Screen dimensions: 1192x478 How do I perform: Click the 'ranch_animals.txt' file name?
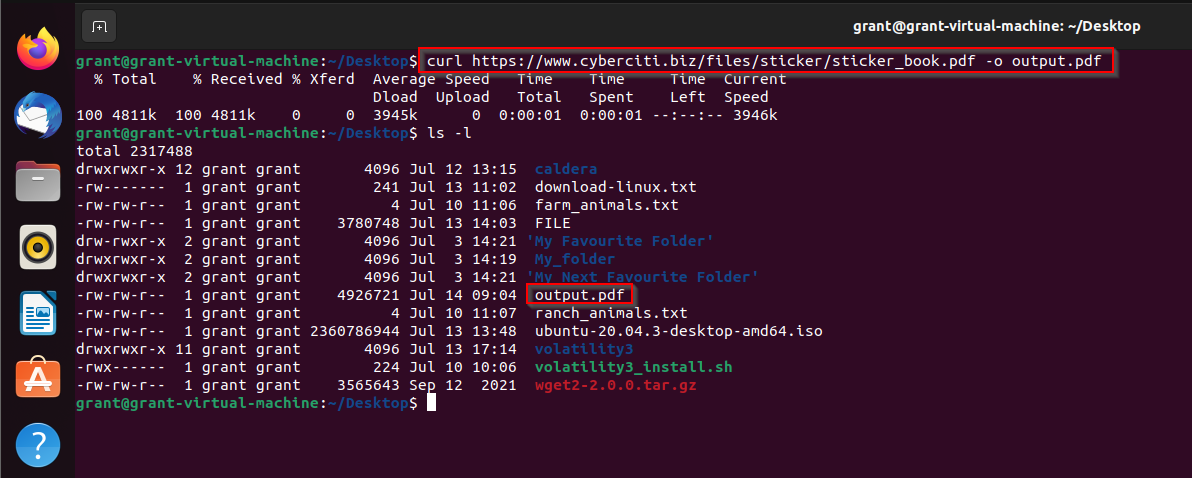click(x=610, y=313)
